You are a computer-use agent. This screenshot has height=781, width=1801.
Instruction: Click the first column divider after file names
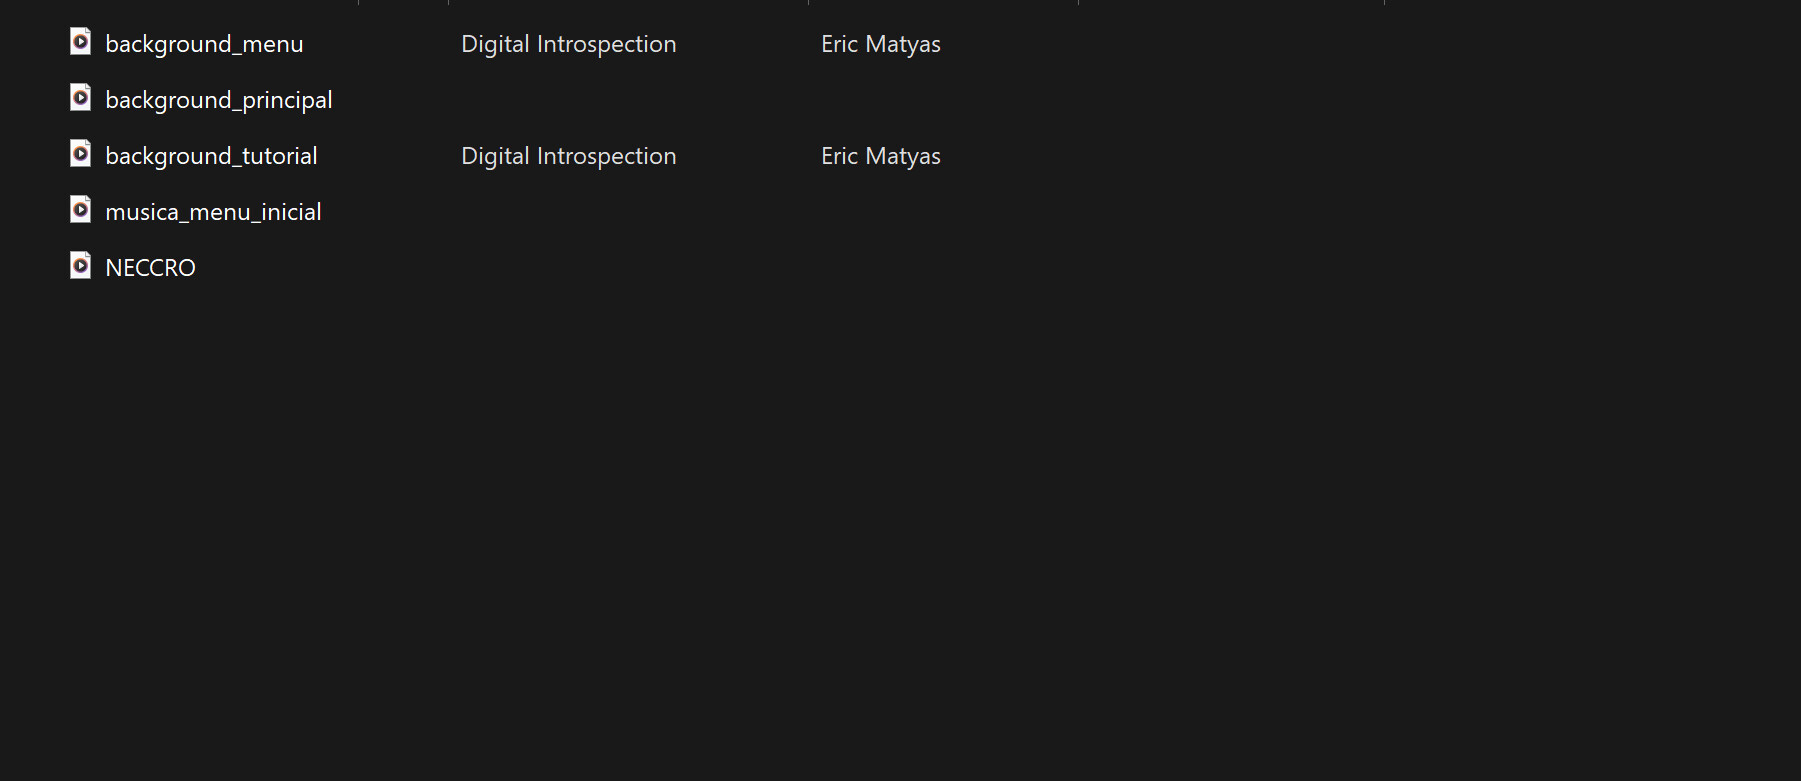[358, 2]
